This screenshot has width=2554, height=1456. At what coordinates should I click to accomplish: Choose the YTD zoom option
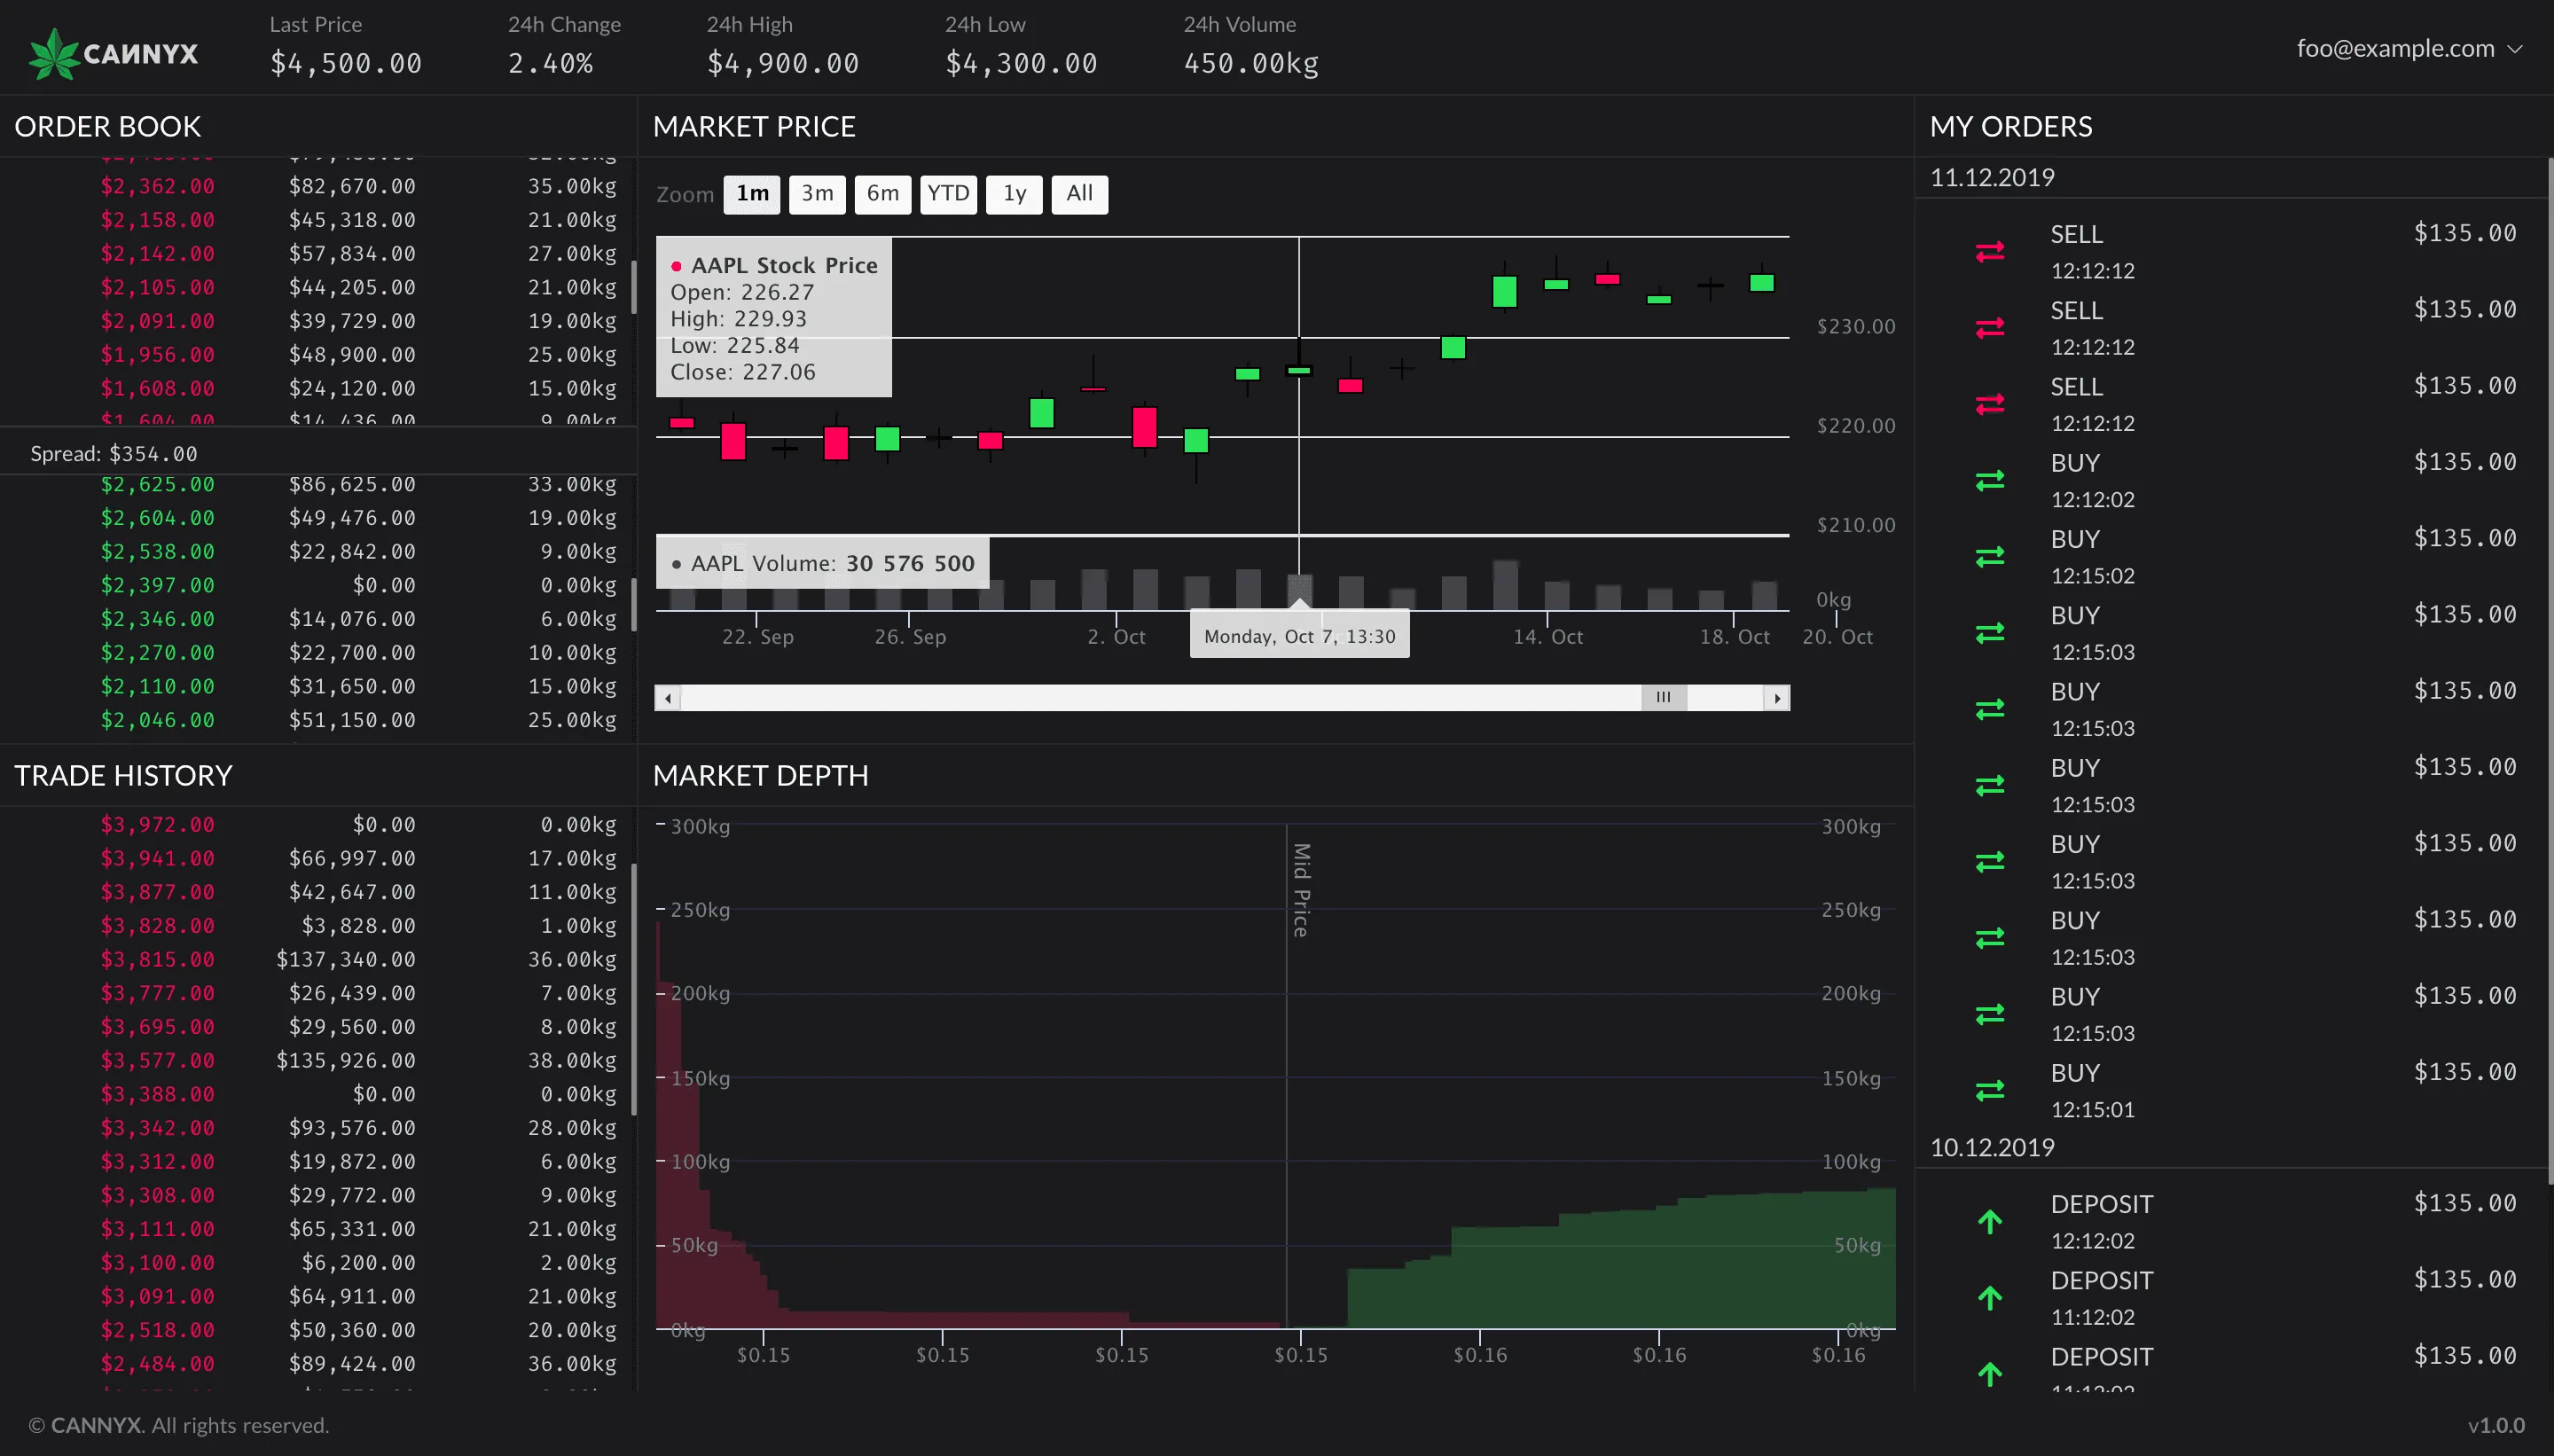point(948,193)
